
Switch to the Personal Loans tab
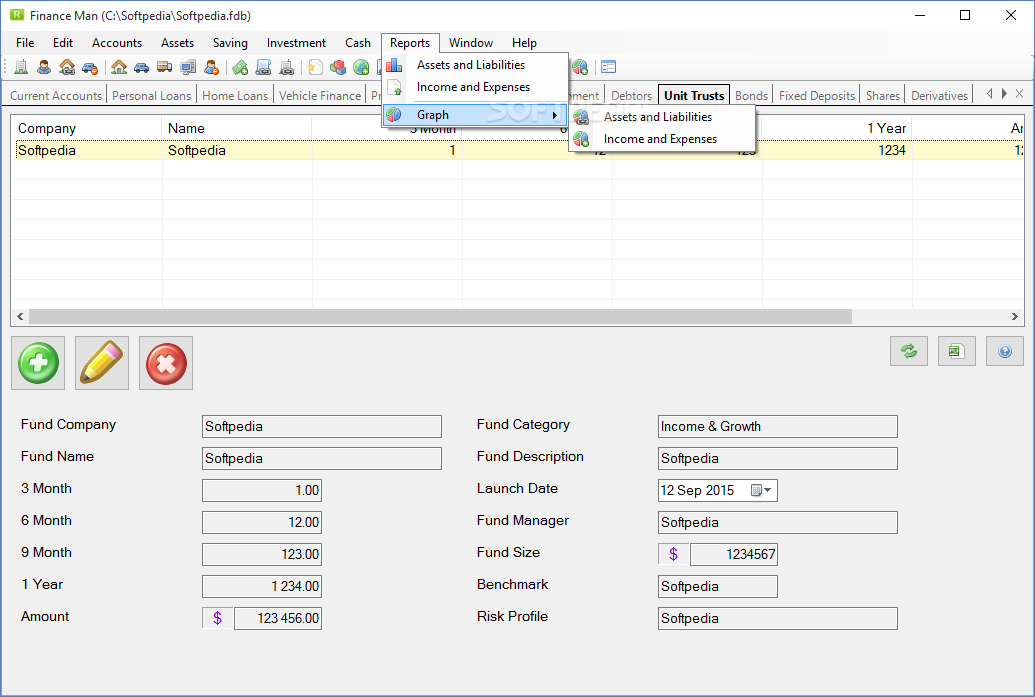tap(151, 96)
